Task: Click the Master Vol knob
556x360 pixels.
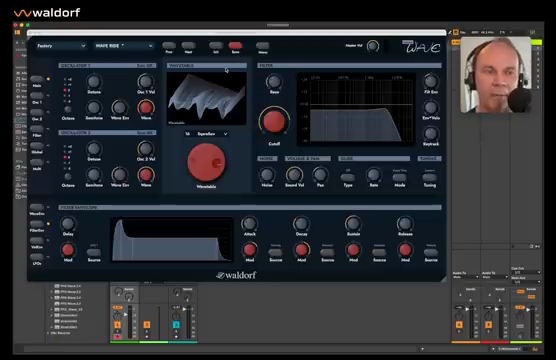Action: (372, 46)
